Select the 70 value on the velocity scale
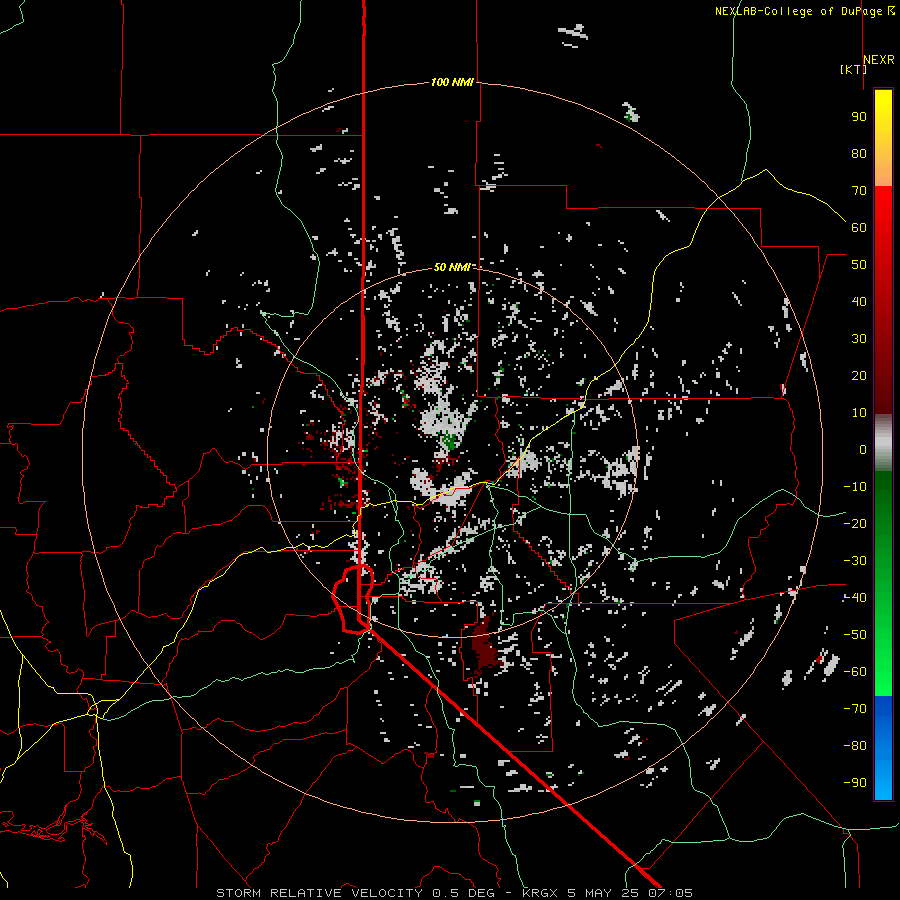 click(859, 191)
